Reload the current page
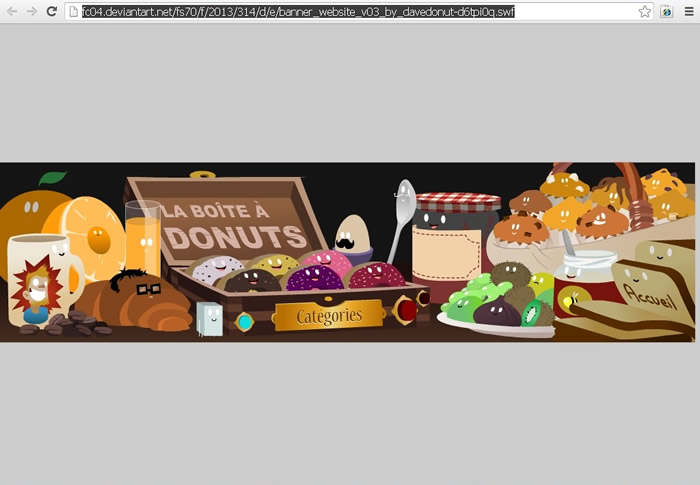The width and height of the screenshot is (700, 485). click(52, 11)
